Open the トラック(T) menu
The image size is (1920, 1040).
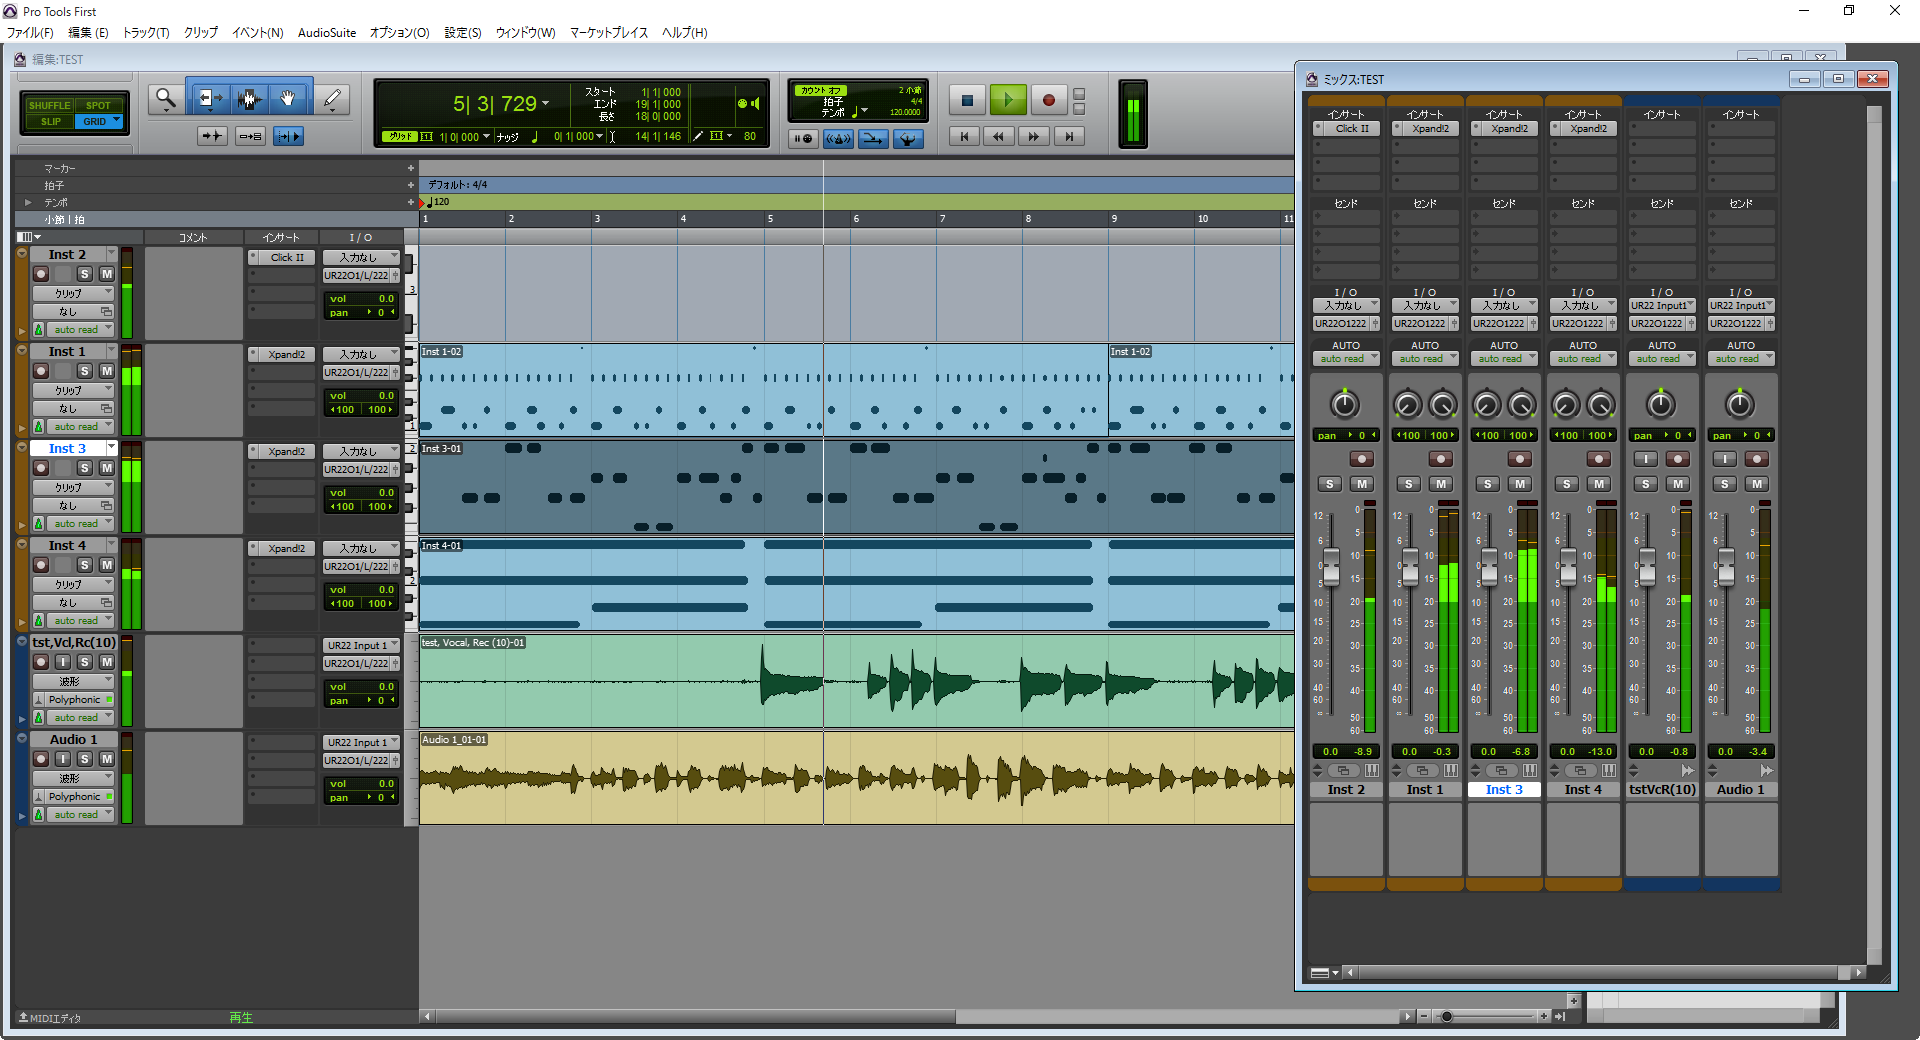pyautogui.click(x=146, y=33)
